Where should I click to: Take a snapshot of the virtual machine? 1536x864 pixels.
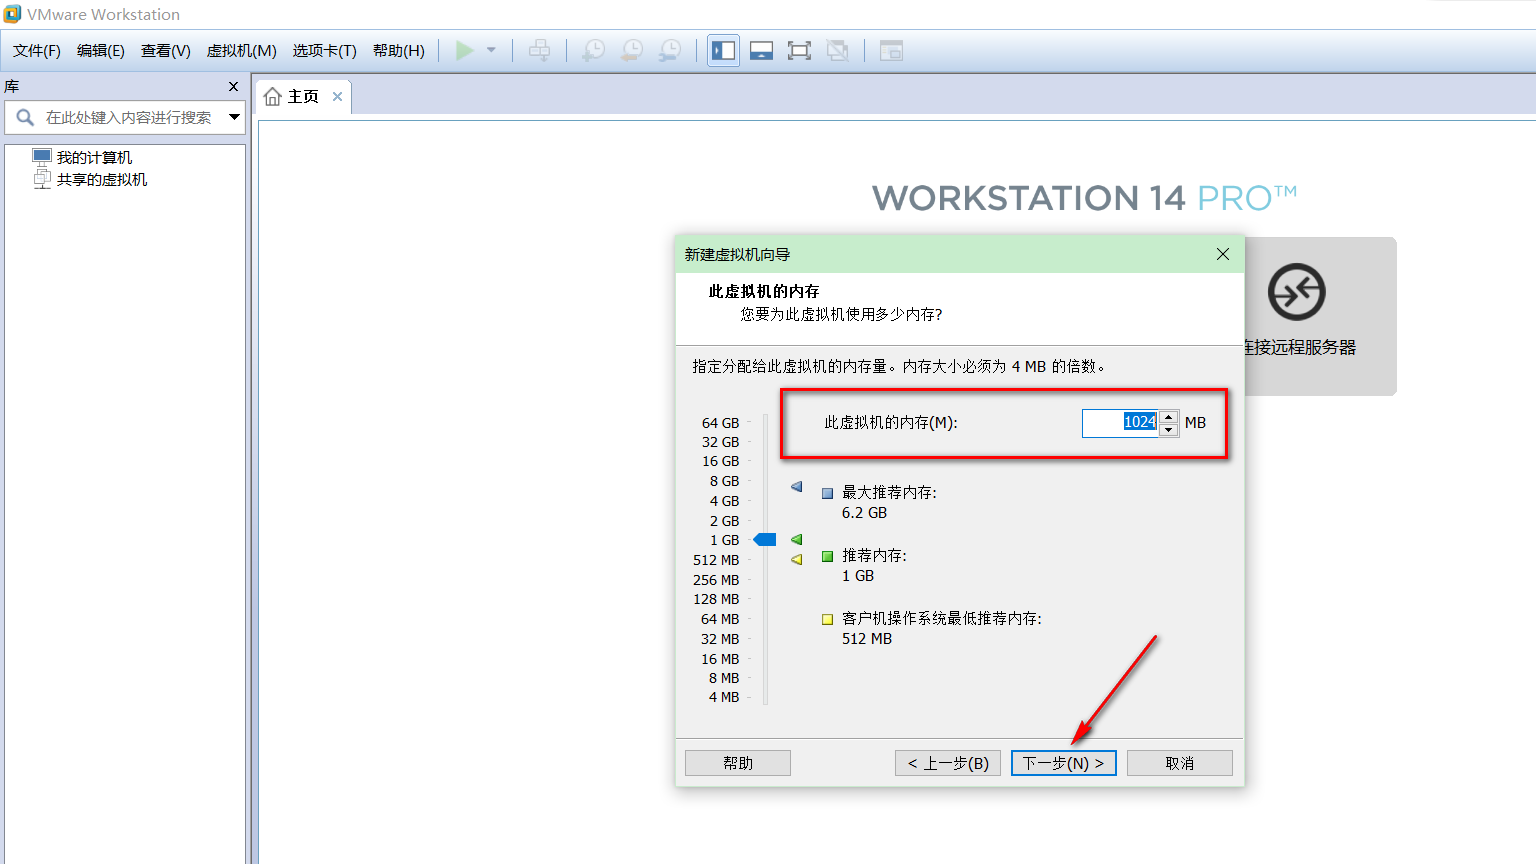[x=592, y=50]
